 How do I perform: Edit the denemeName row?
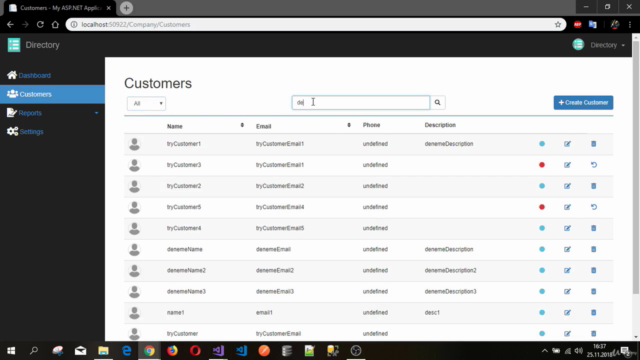tap(567, 249)
